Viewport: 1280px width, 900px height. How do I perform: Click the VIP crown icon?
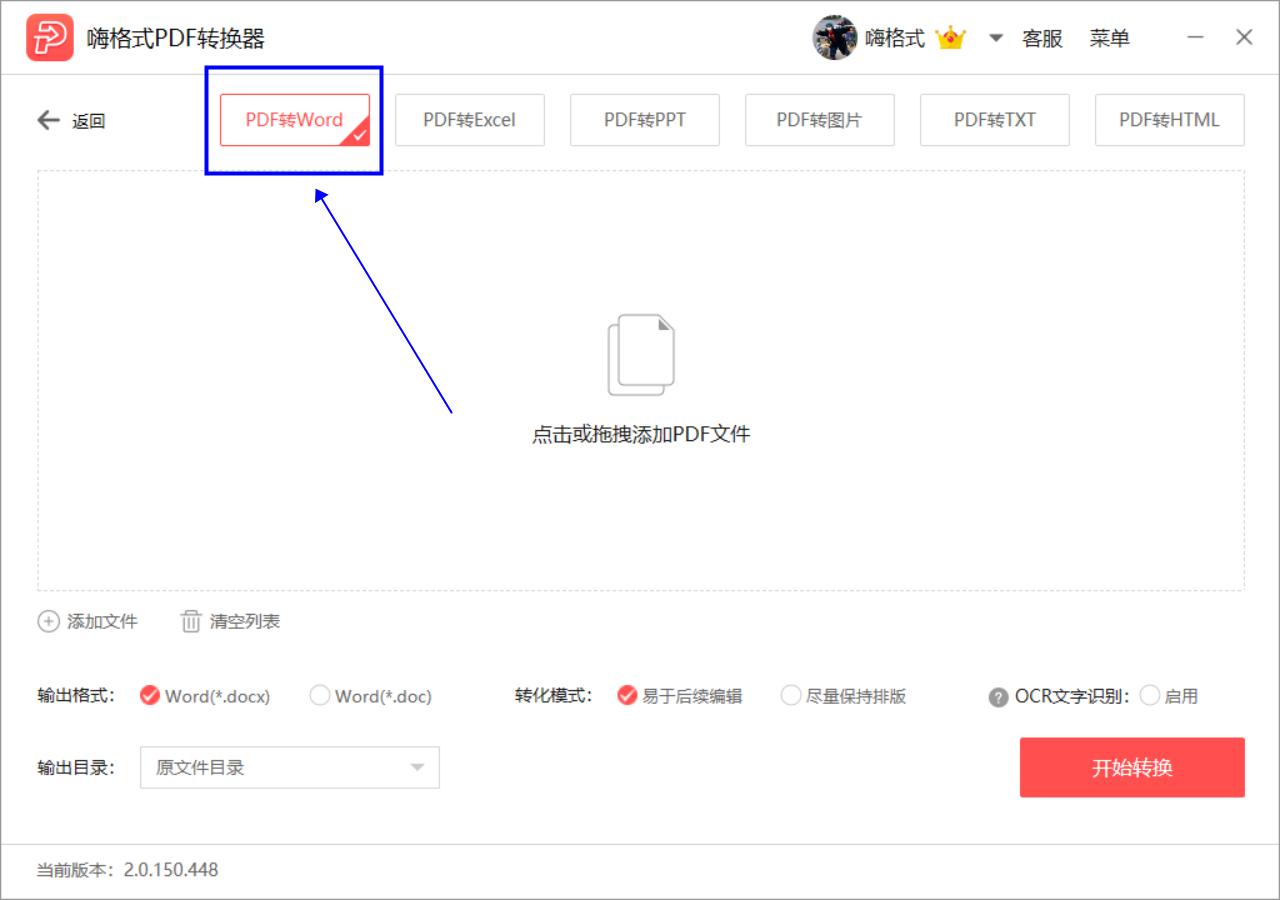point(950,38)
